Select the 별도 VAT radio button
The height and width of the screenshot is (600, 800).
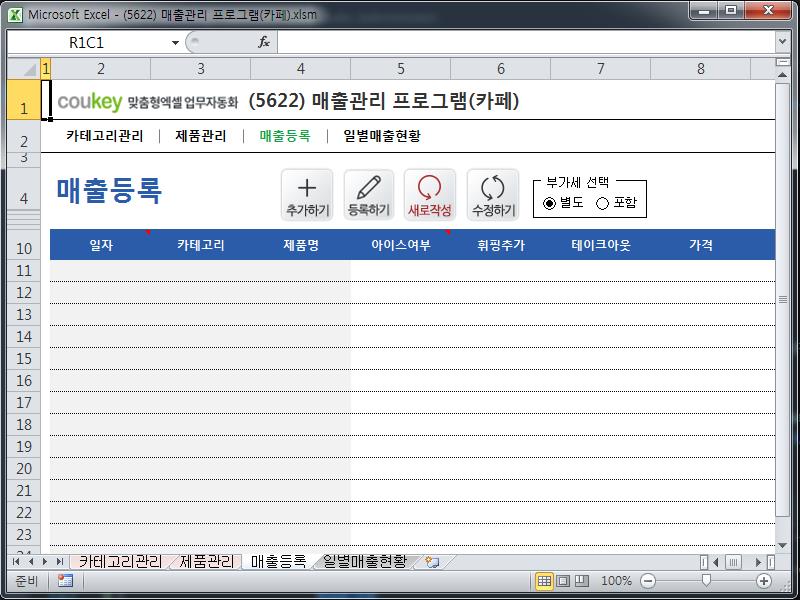tap(549, 203)
